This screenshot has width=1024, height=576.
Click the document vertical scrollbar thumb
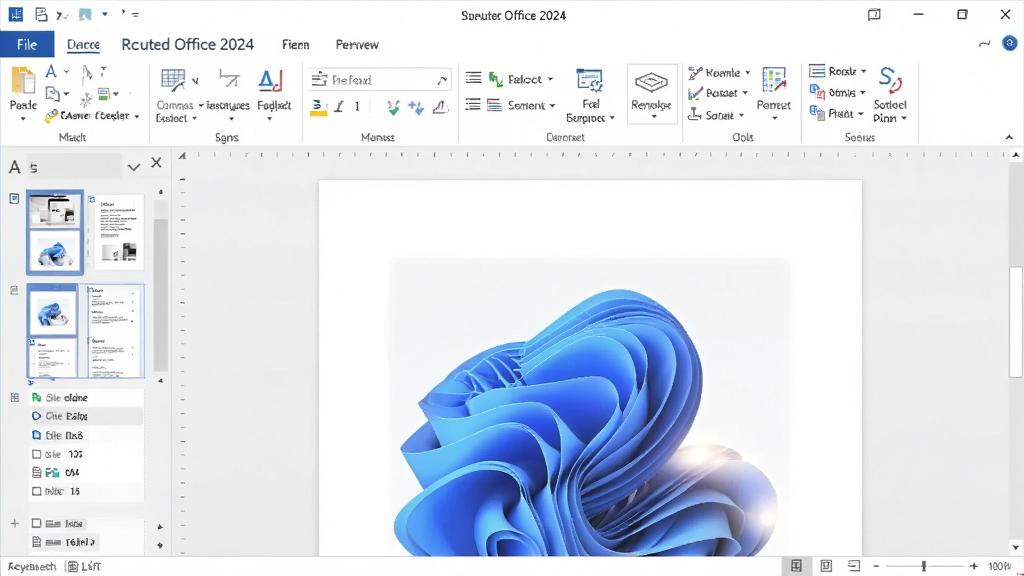pyautogui.click(x=1016, y=321)
